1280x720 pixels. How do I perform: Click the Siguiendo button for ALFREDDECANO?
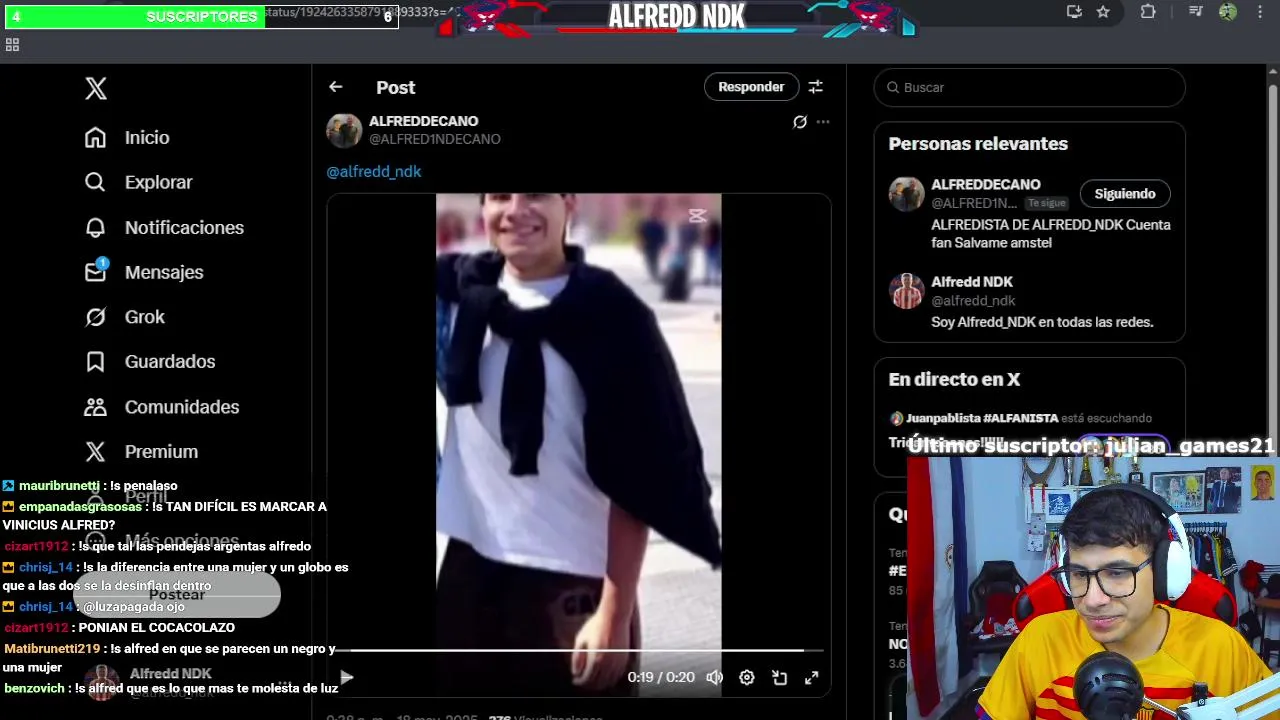pos(1125,194)
